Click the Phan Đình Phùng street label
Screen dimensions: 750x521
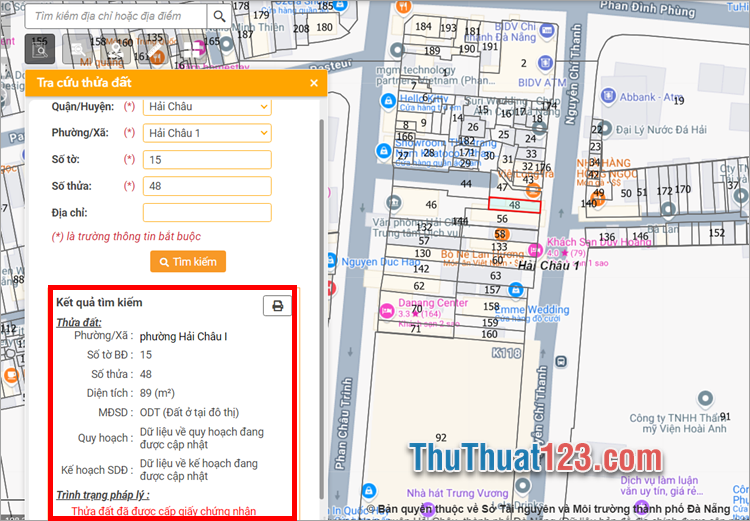[647, 8]
